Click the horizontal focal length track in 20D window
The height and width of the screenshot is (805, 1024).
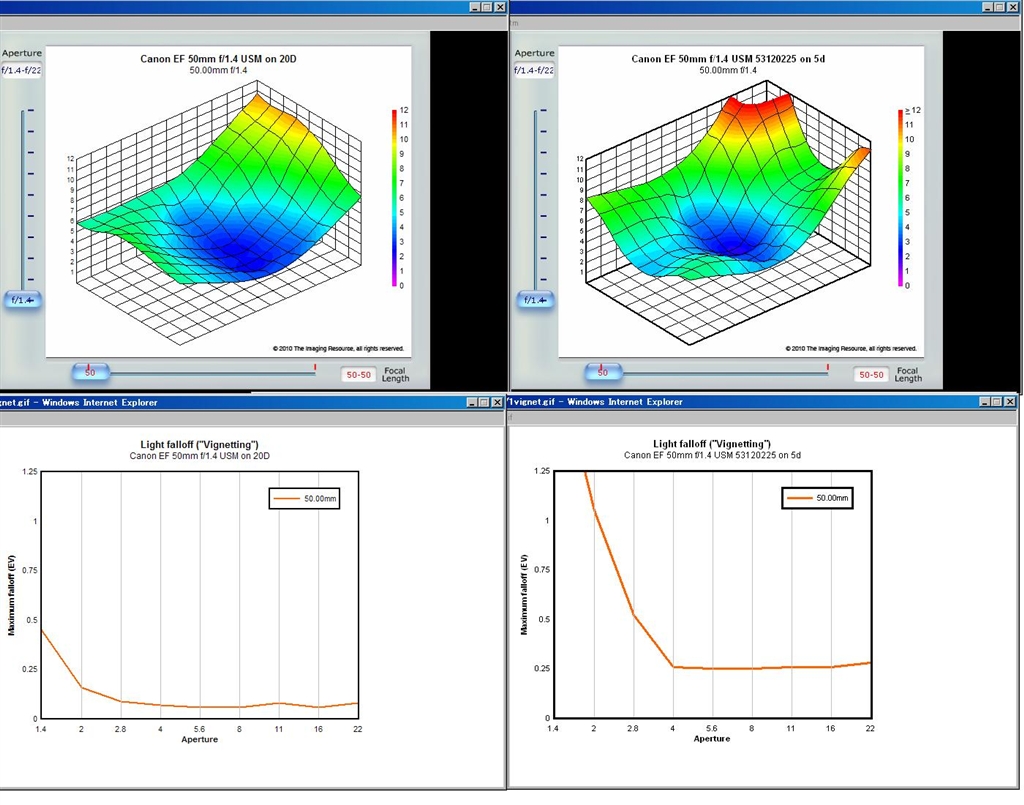212,373
